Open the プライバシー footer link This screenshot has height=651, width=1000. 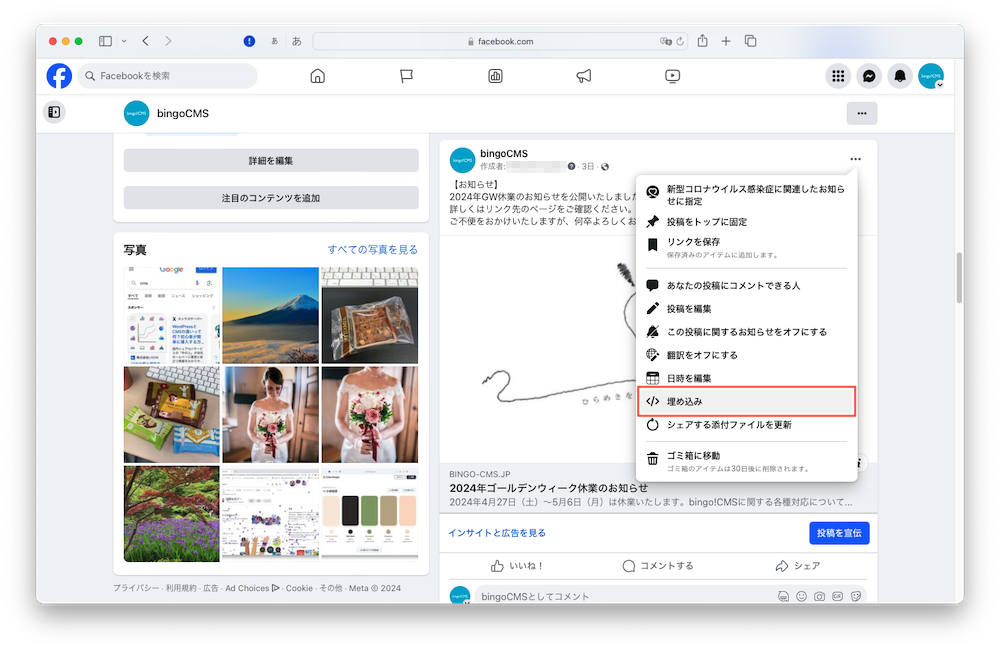[136, 588]
